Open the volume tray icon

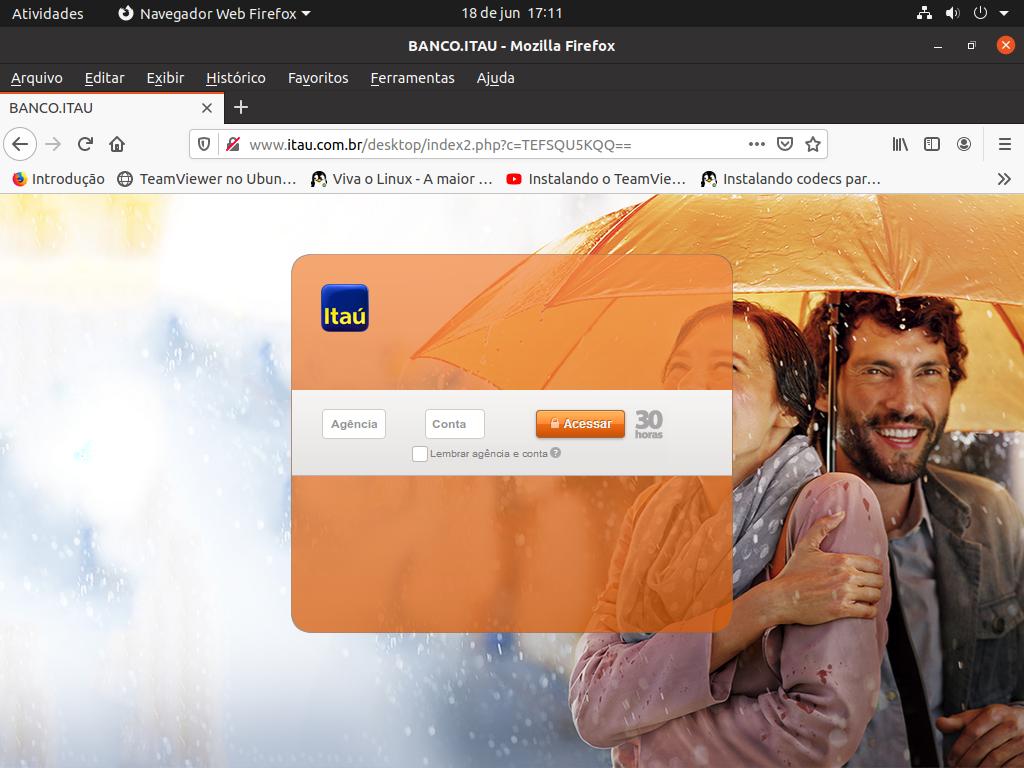coord(952,13)
